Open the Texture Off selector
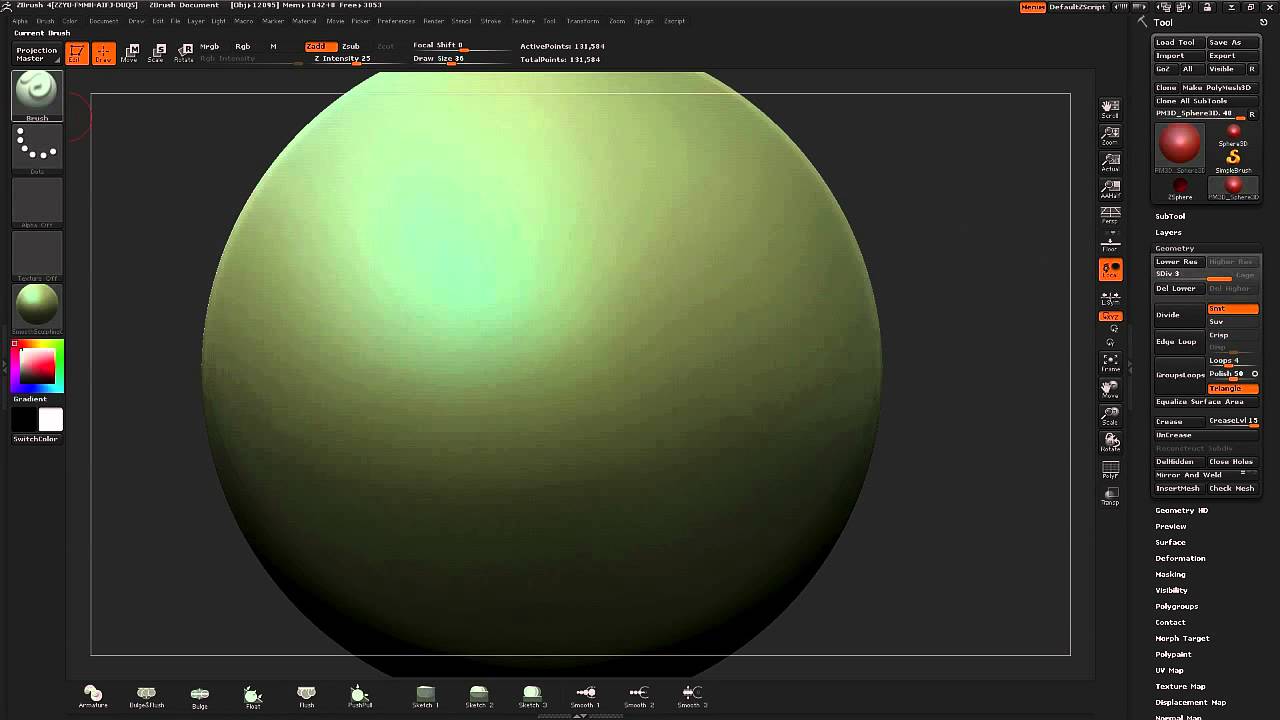This screenshot has width=1280, height=720. (37, 256)
